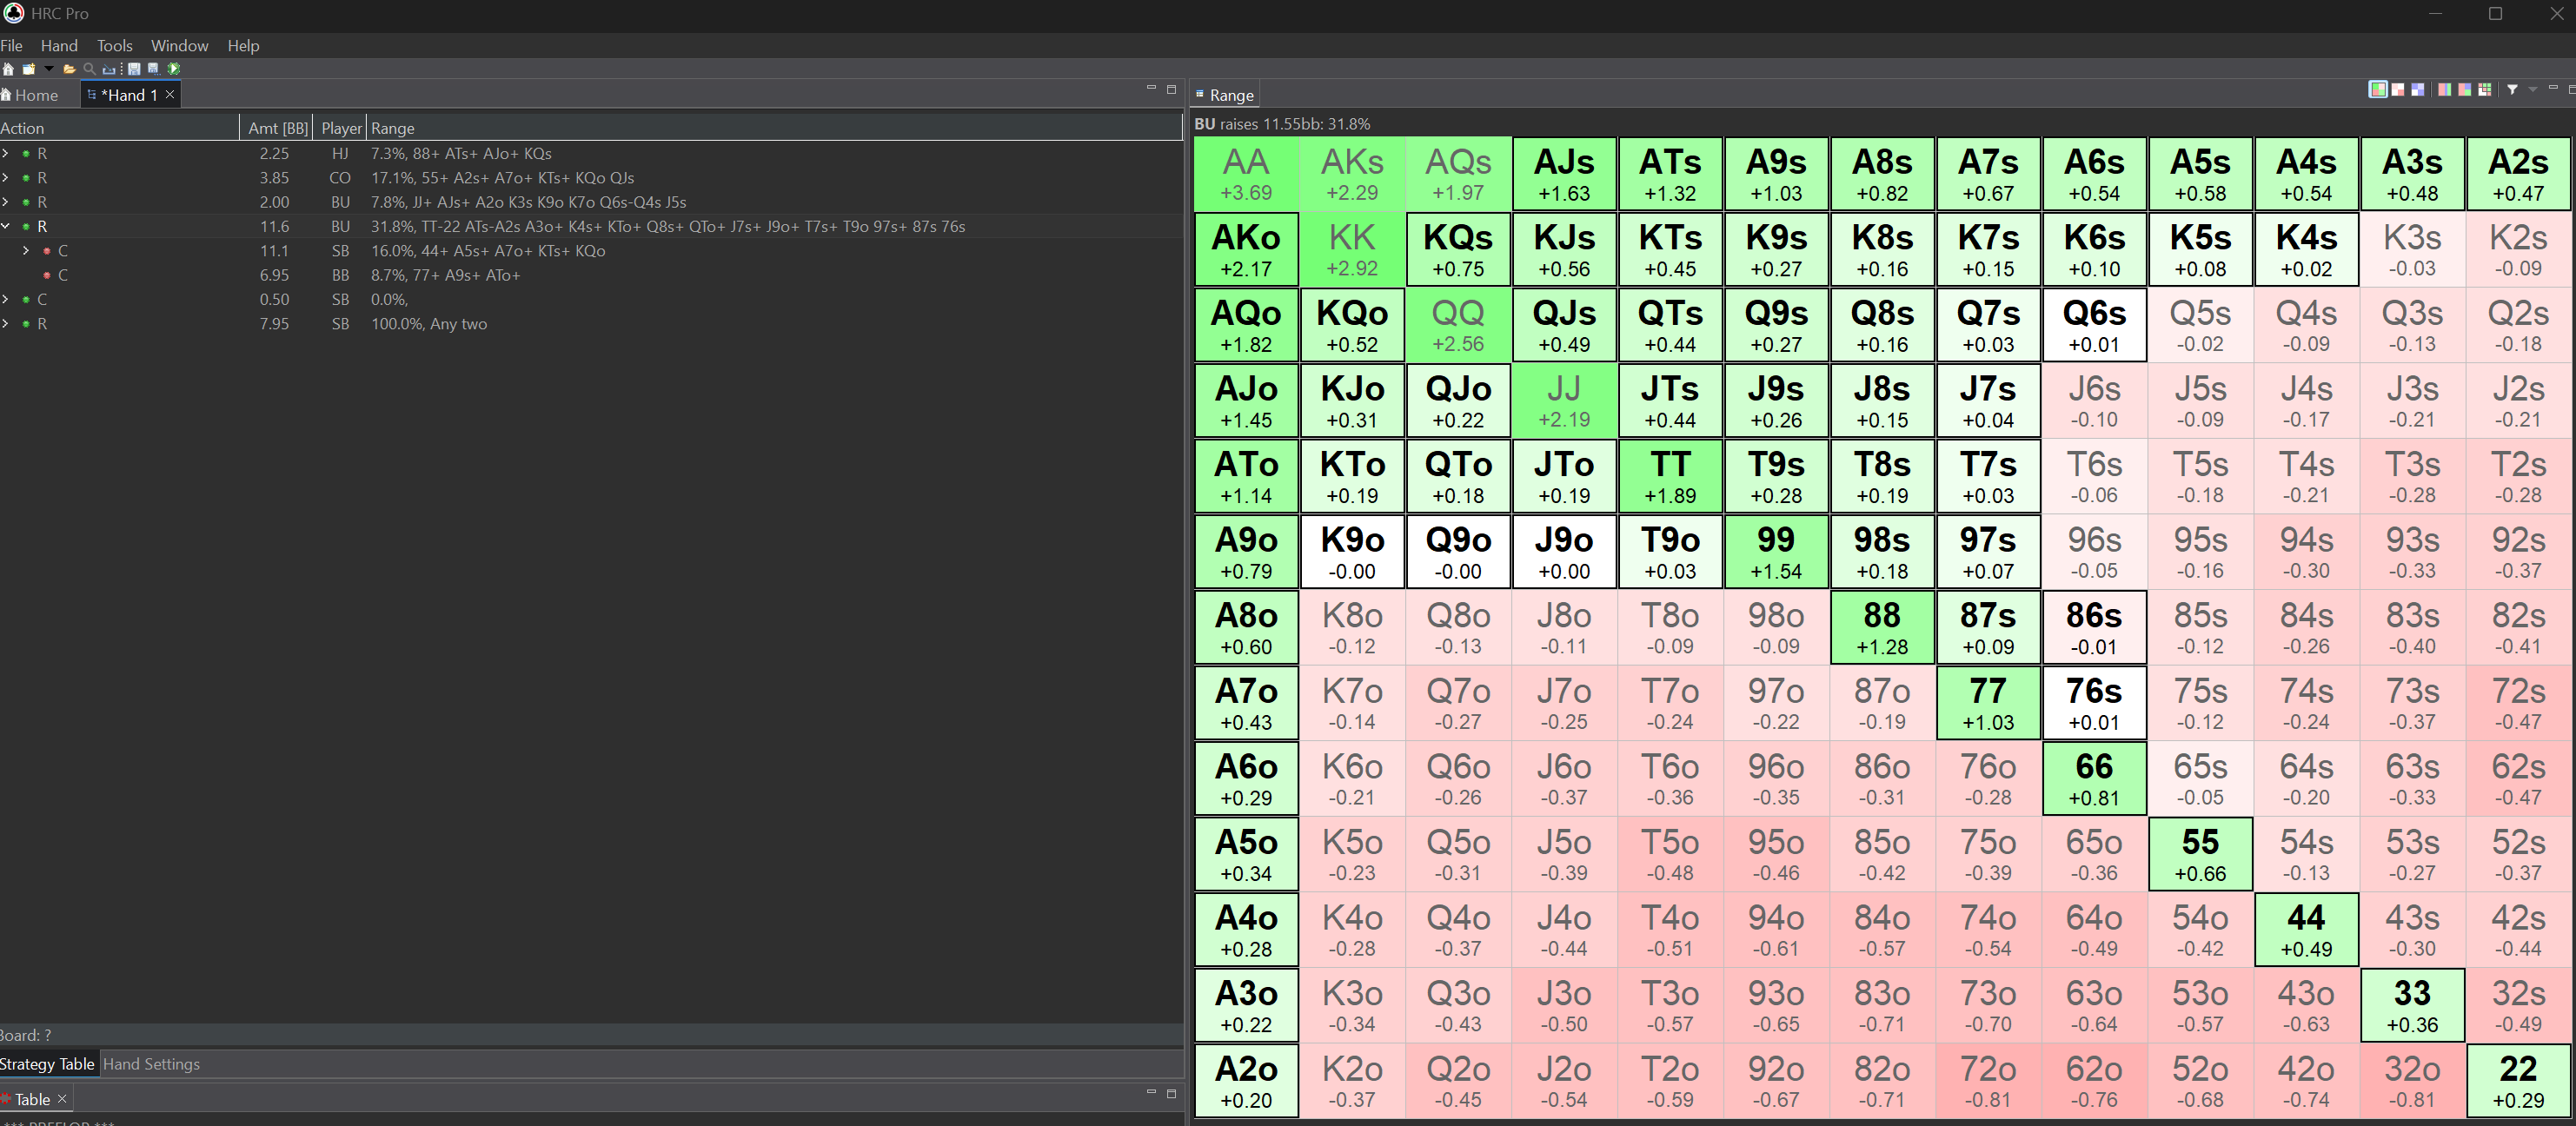Open the new-hand dropdown arrow in toolbar
The image size is (2576, 1126).
49,68
